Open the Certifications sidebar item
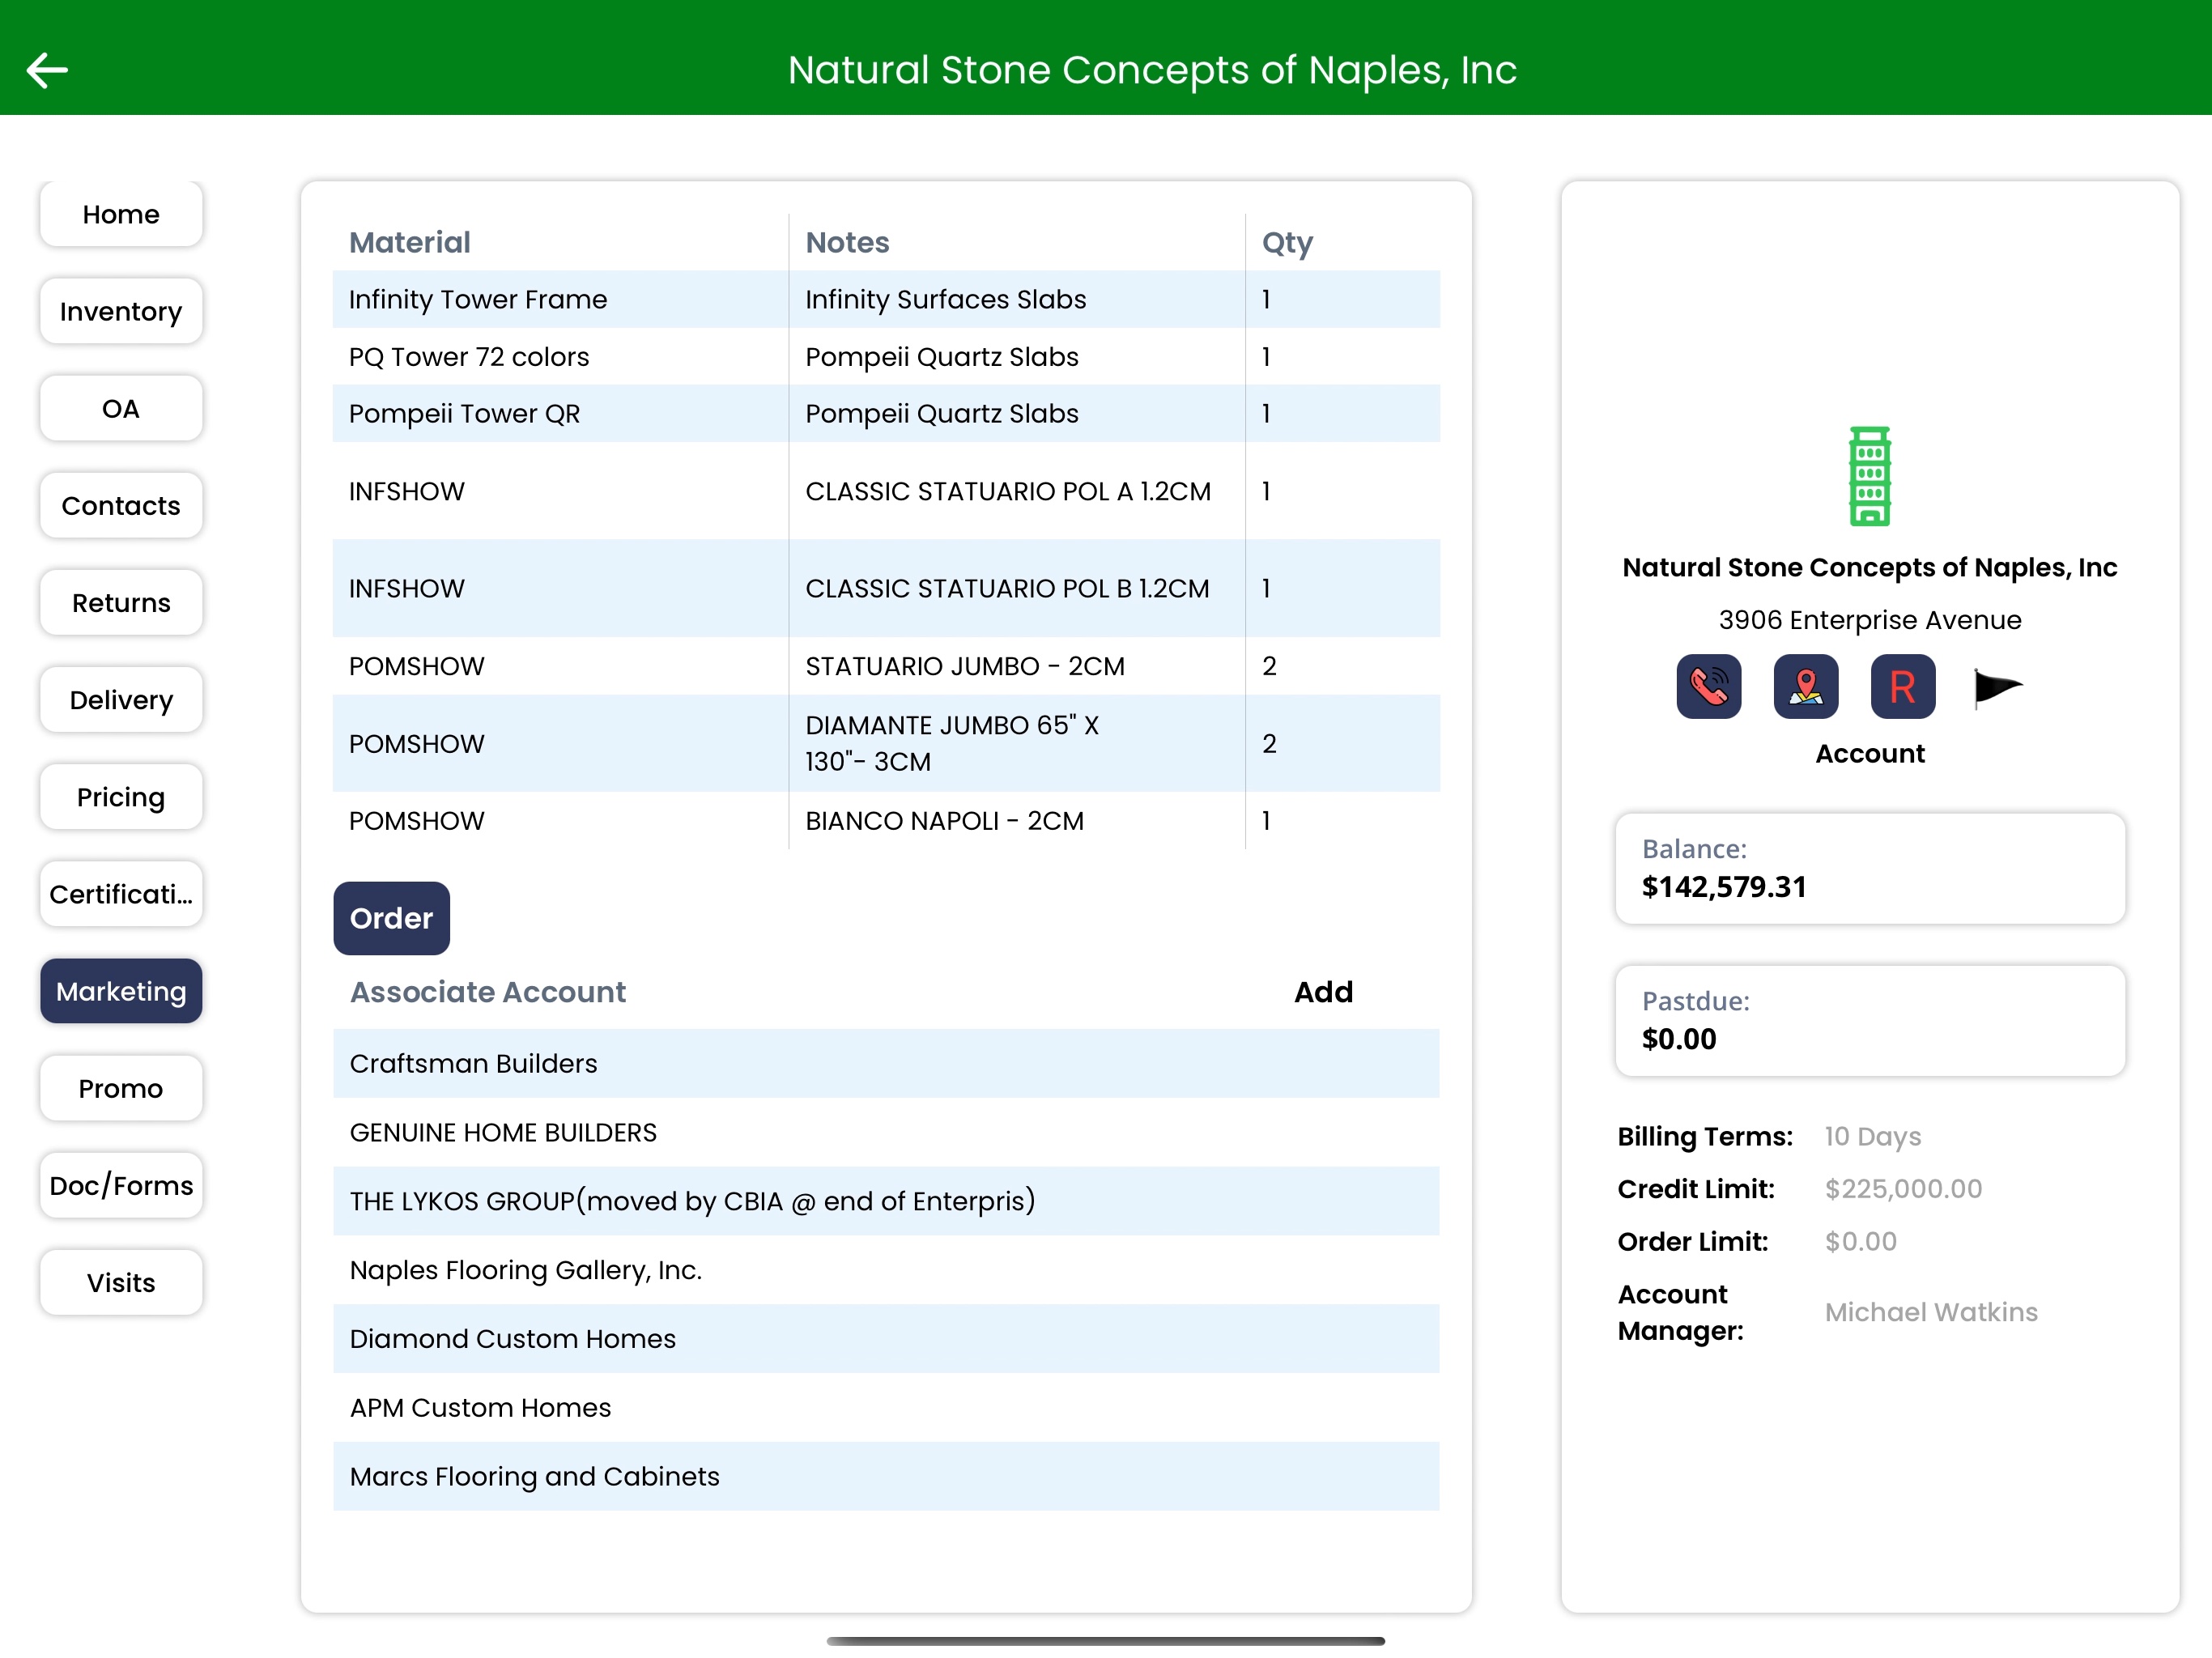Image resolution: width=2212 pixels, height=1658 pixels. point(121,894)
